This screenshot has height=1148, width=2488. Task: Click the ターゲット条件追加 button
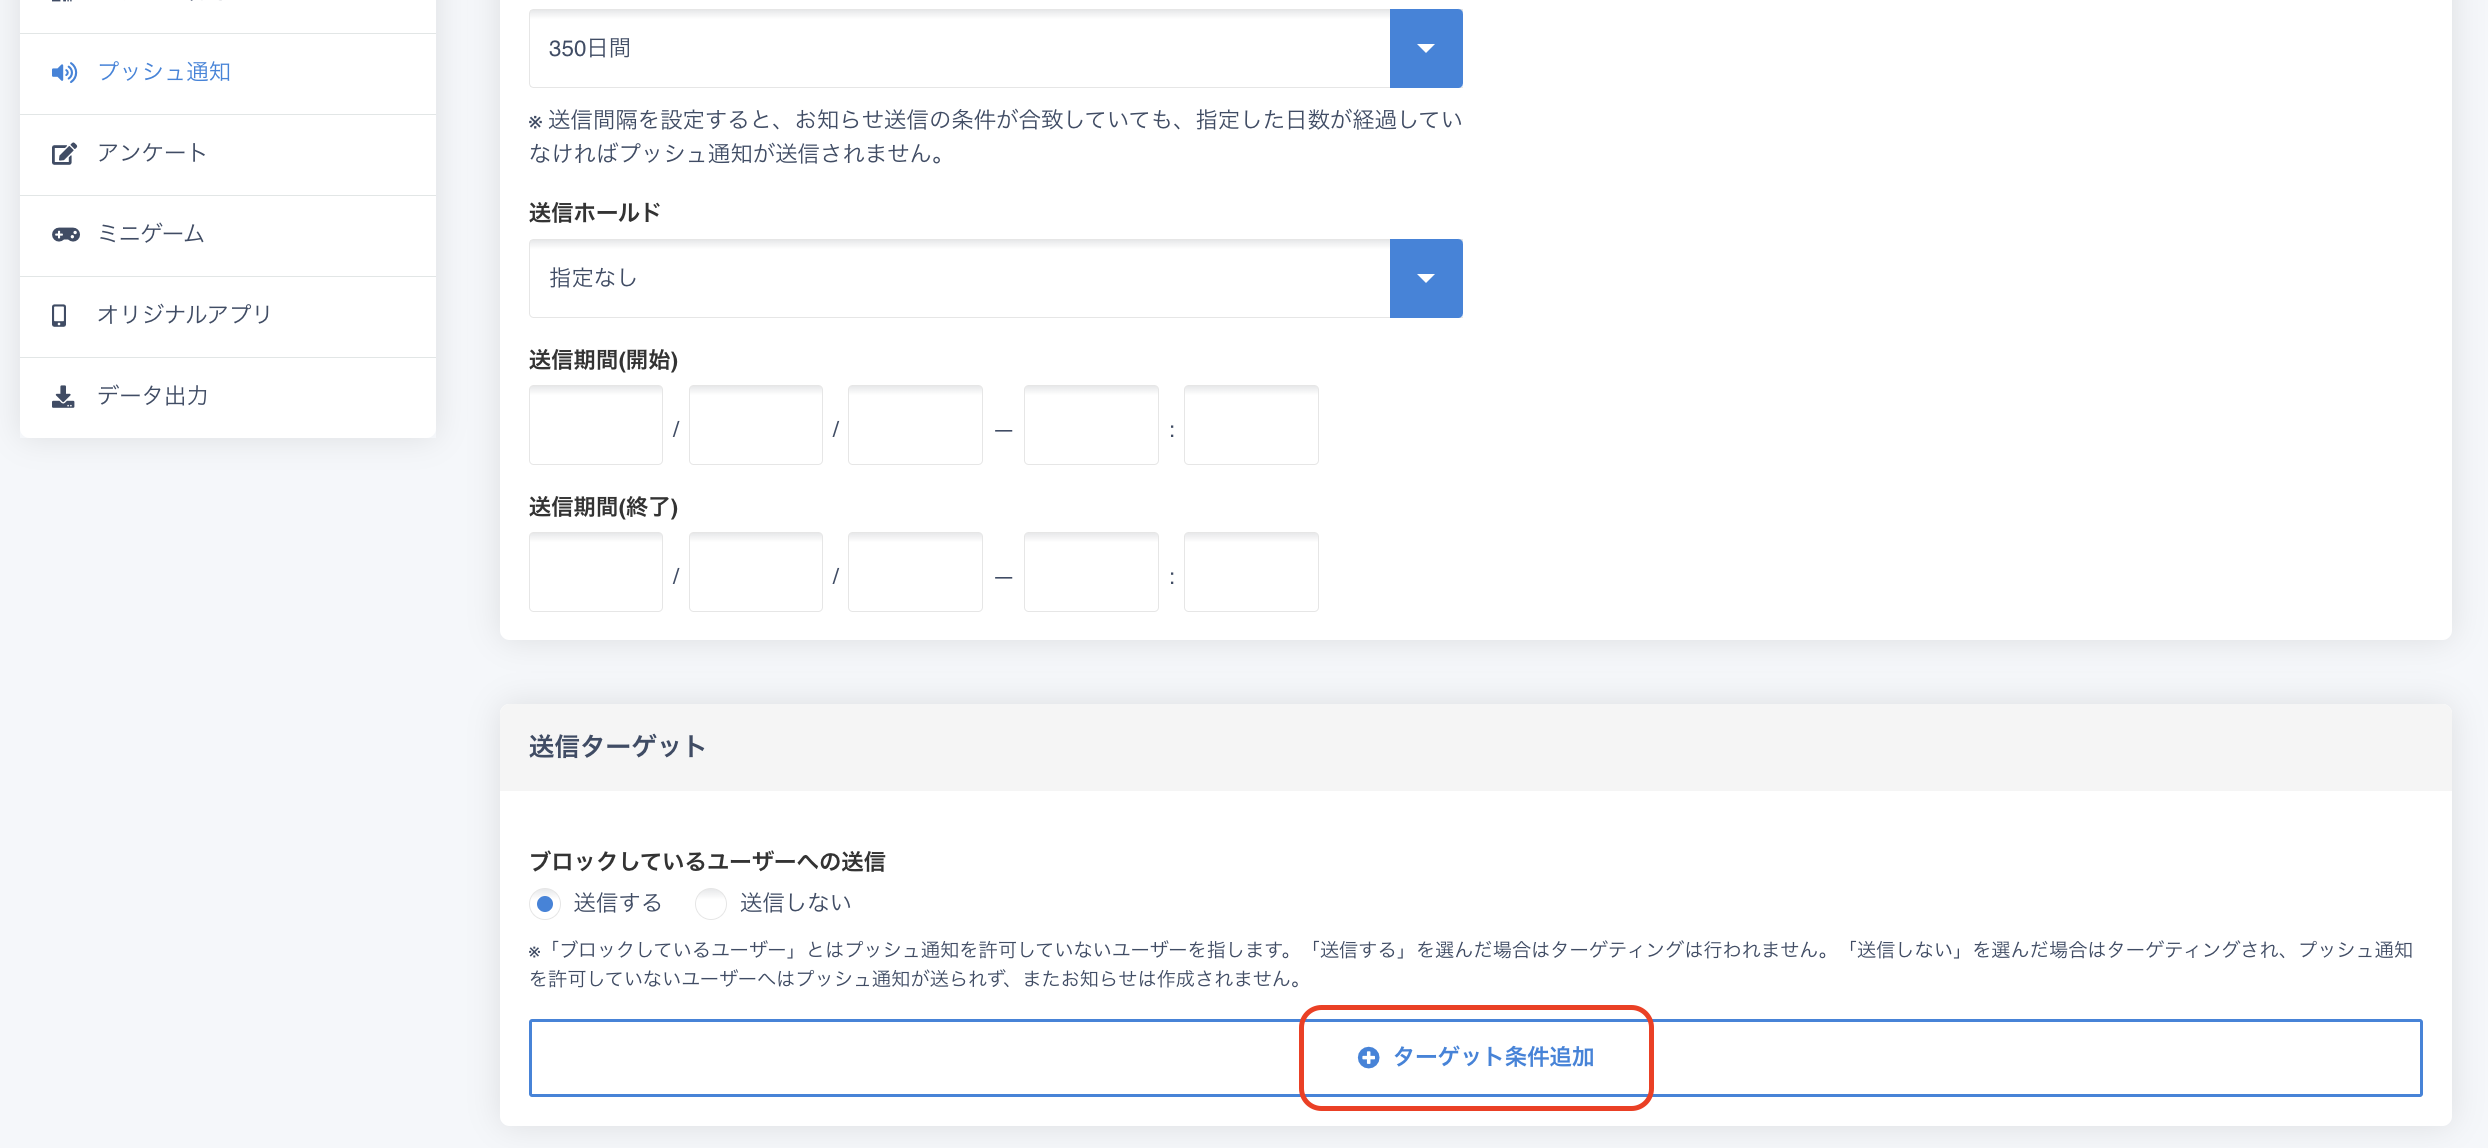[x=1492, y=1057]
